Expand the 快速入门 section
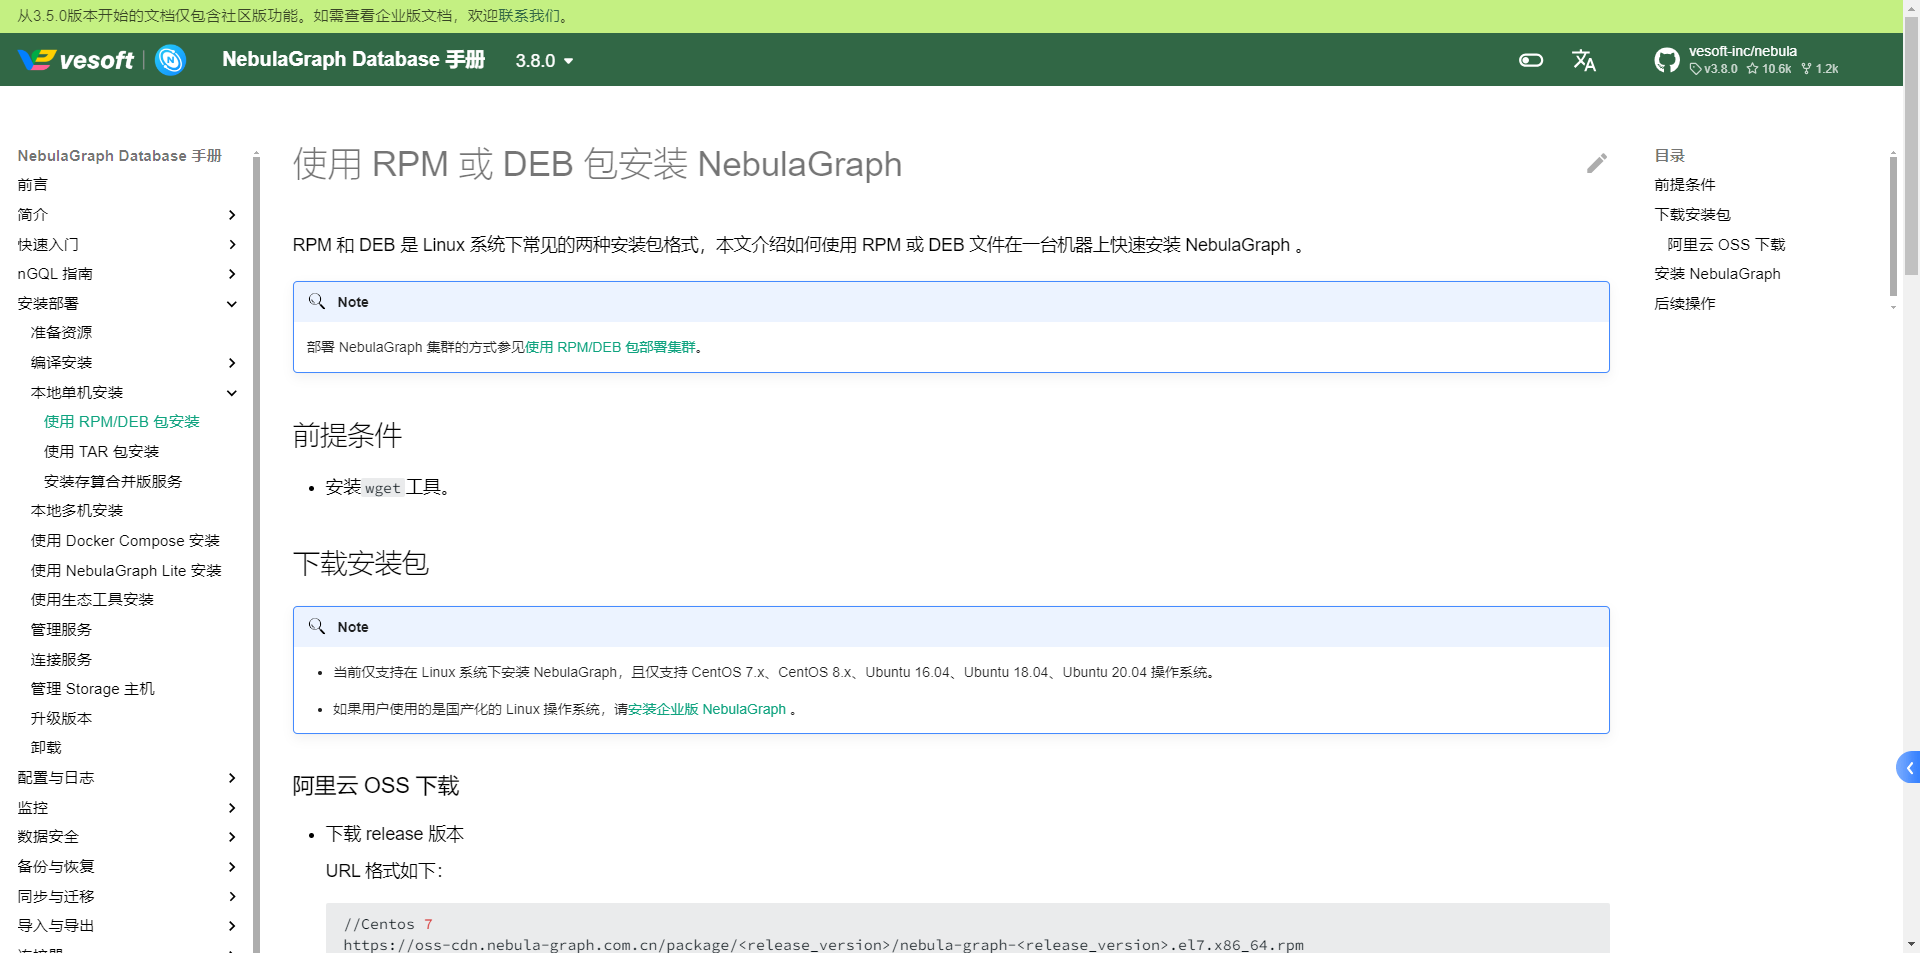The image size is (1920, 953). [232, 245]
